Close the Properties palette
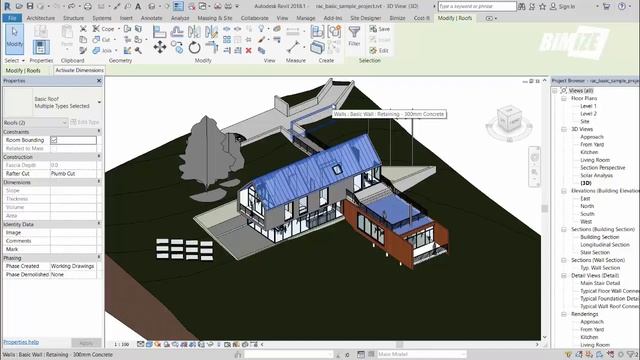Screen dimensions: 640x360 coord(99,81)
